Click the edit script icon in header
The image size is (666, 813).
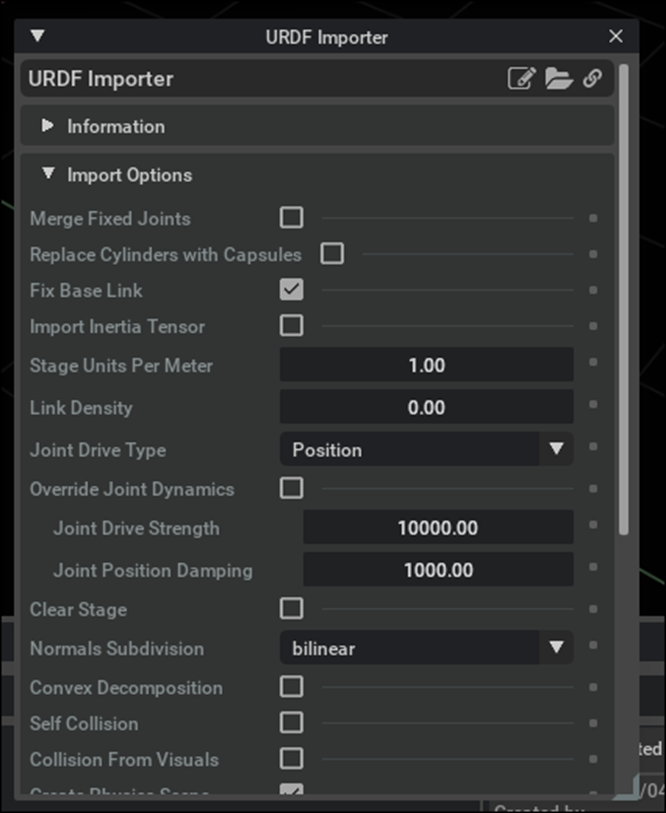click(521, 79)
